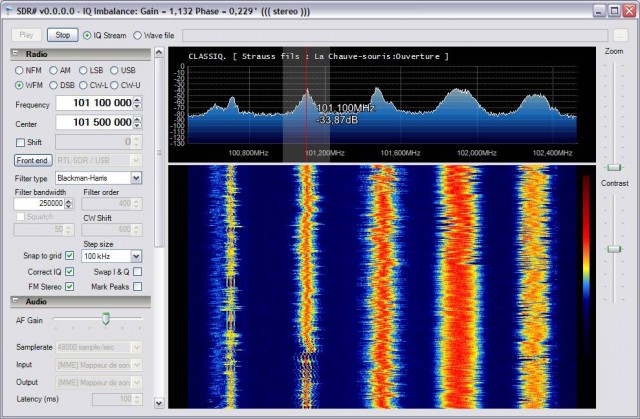Click the sidebar scroll-down arrow
The width and height of the screenshot is (640, 419).
[x=159, y=403]
